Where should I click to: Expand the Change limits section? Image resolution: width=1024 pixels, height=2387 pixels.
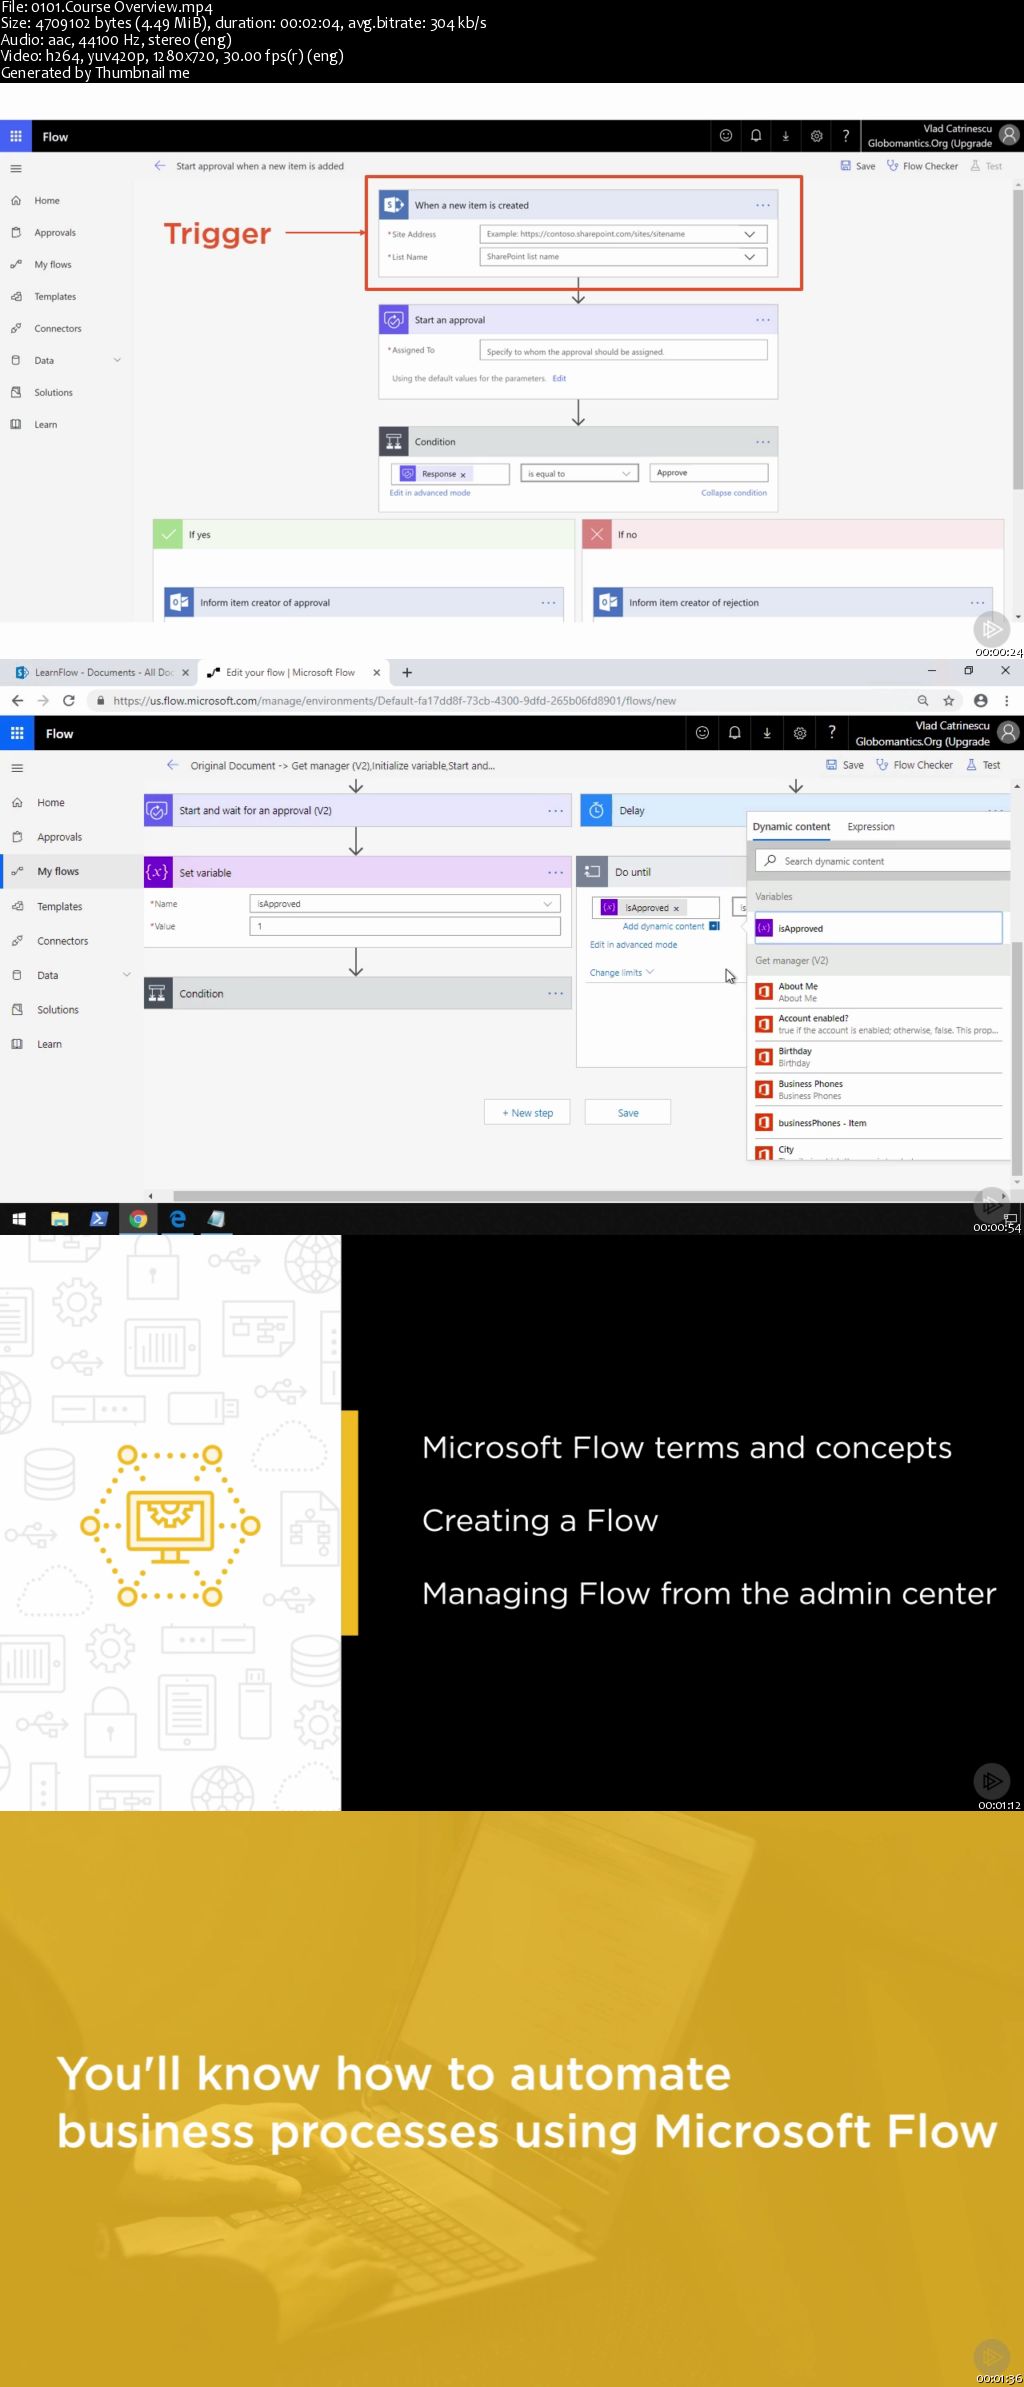coord(621,973)
